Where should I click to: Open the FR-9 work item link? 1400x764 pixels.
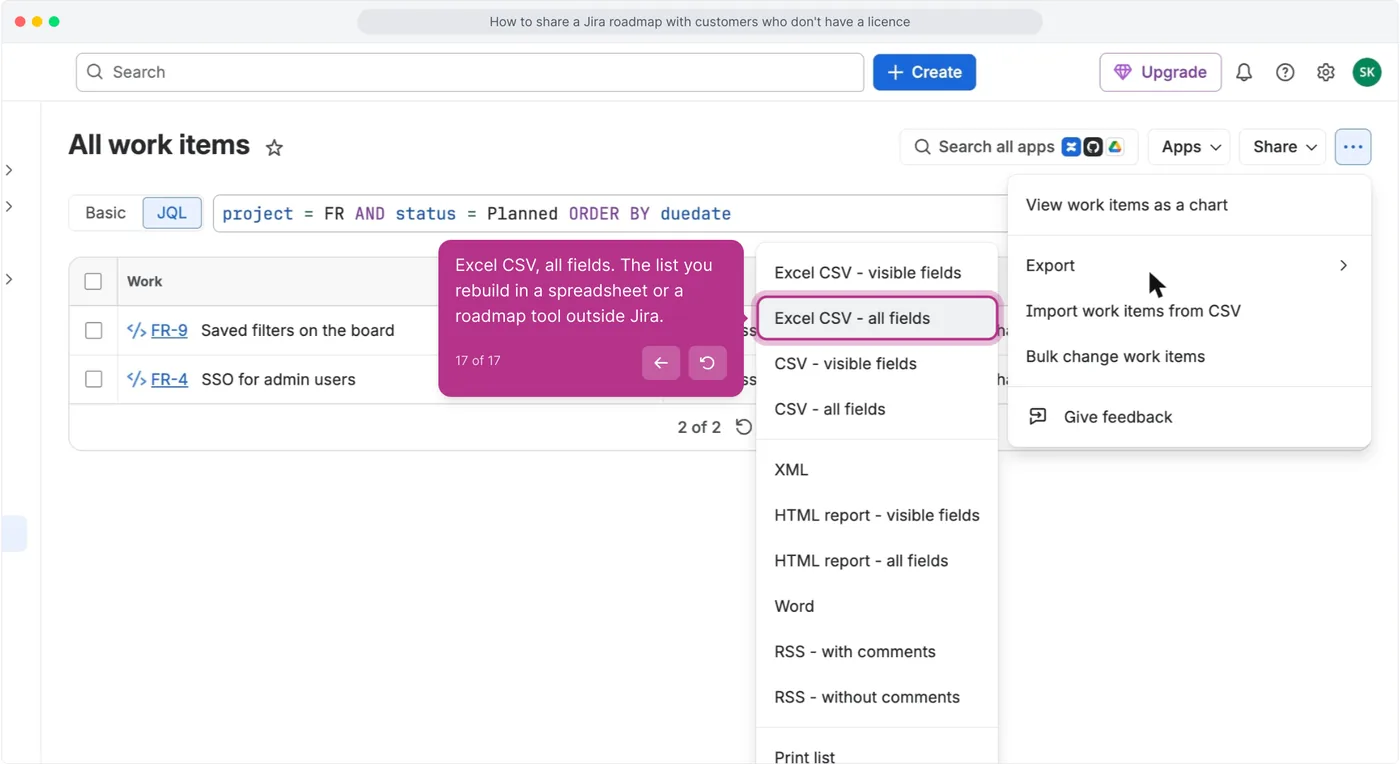[x=169, y=330]
